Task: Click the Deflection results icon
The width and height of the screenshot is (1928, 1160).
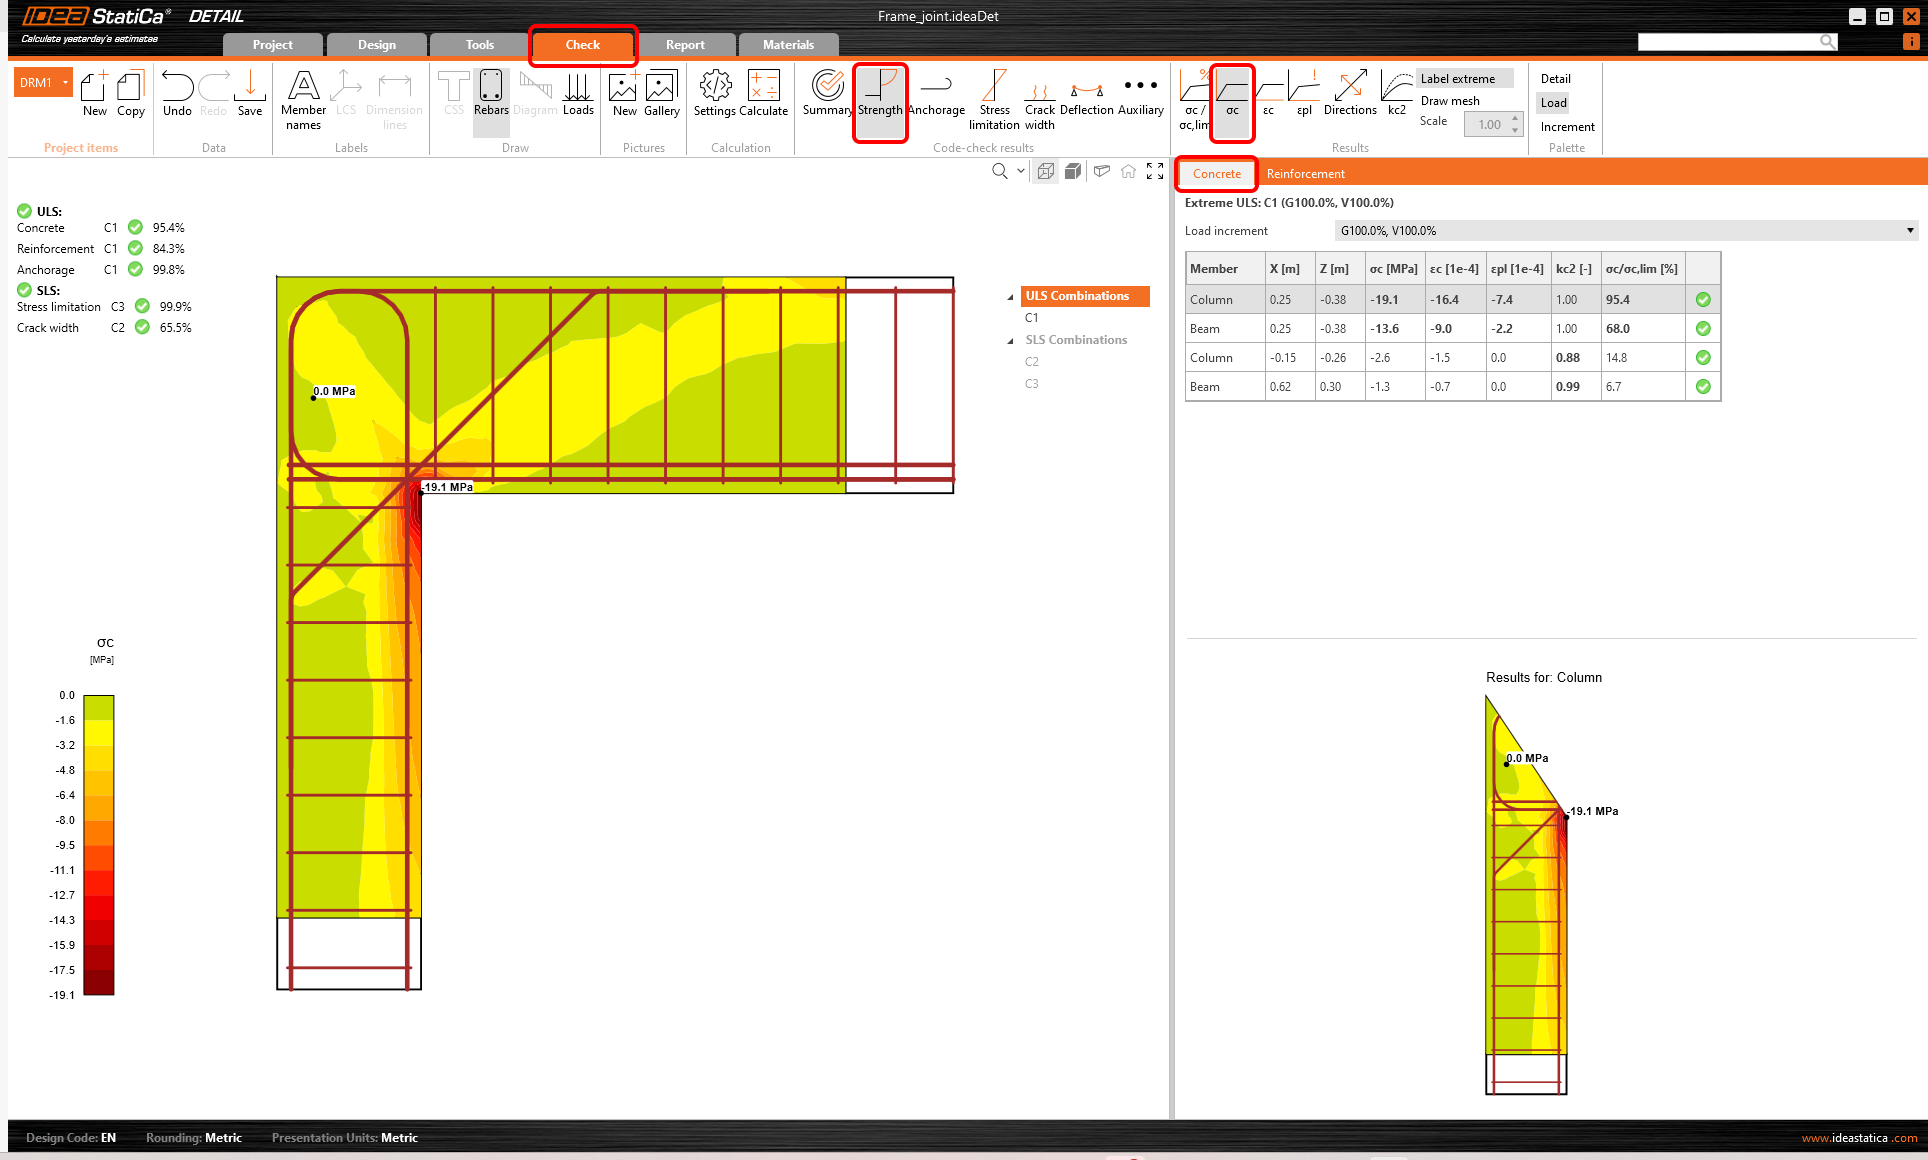Action: [x=1086, y=95]
